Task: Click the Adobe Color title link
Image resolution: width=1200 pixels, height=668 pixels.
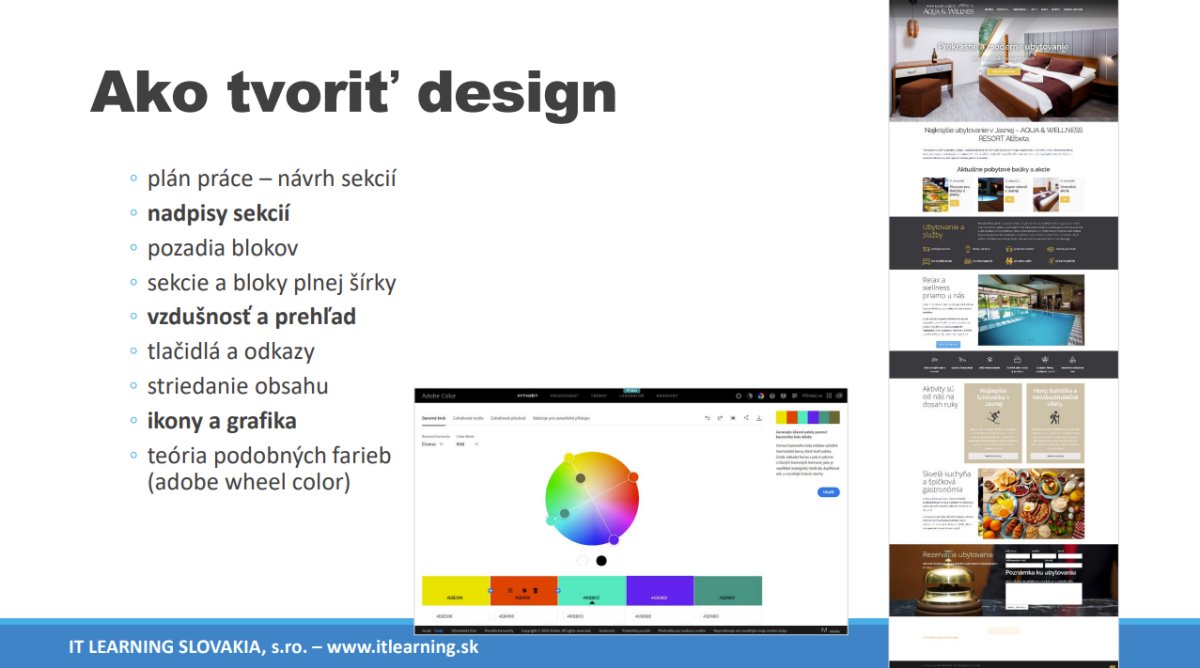Action: pyautogui.click(x=439, y=396)
